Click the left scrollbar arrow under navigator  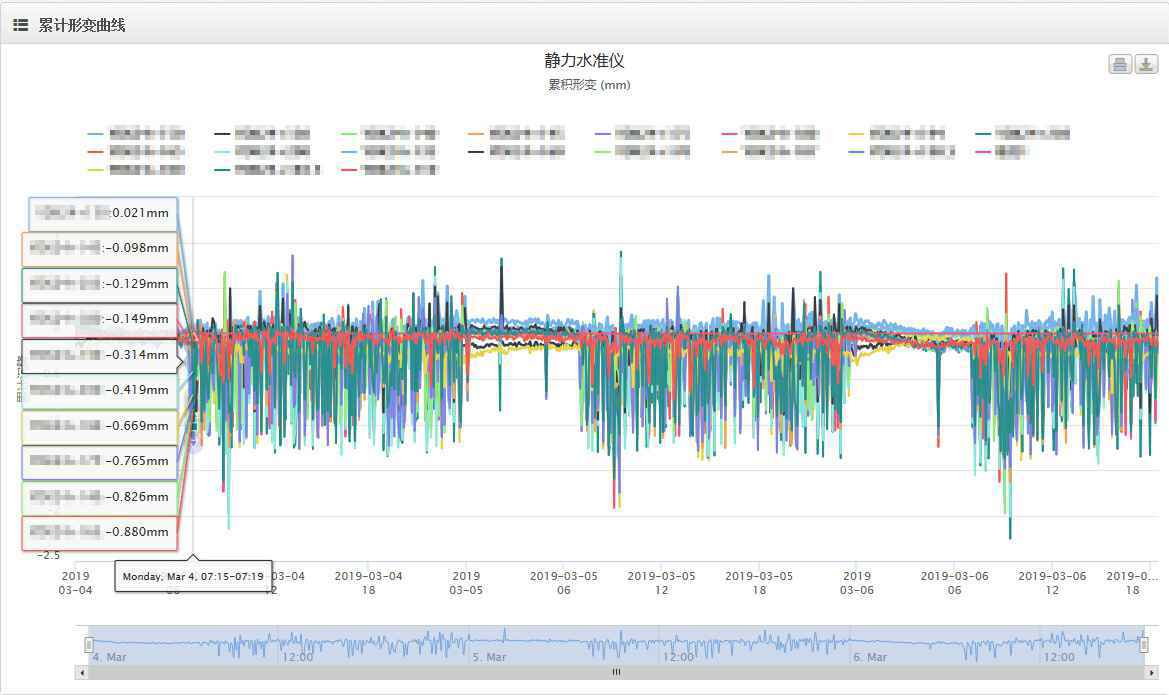pyautogui.click(x=82, y=672)
